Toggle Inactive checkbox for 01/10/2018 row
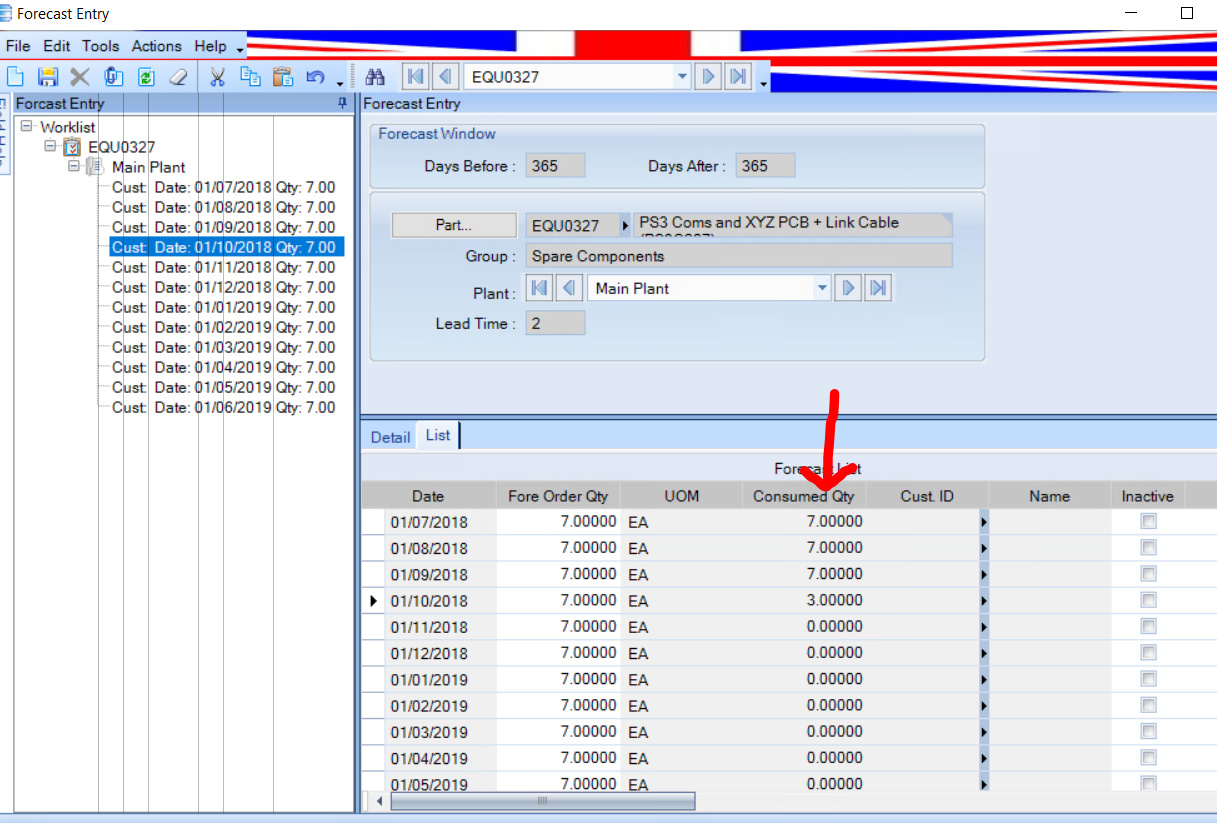 (1148, 600)
